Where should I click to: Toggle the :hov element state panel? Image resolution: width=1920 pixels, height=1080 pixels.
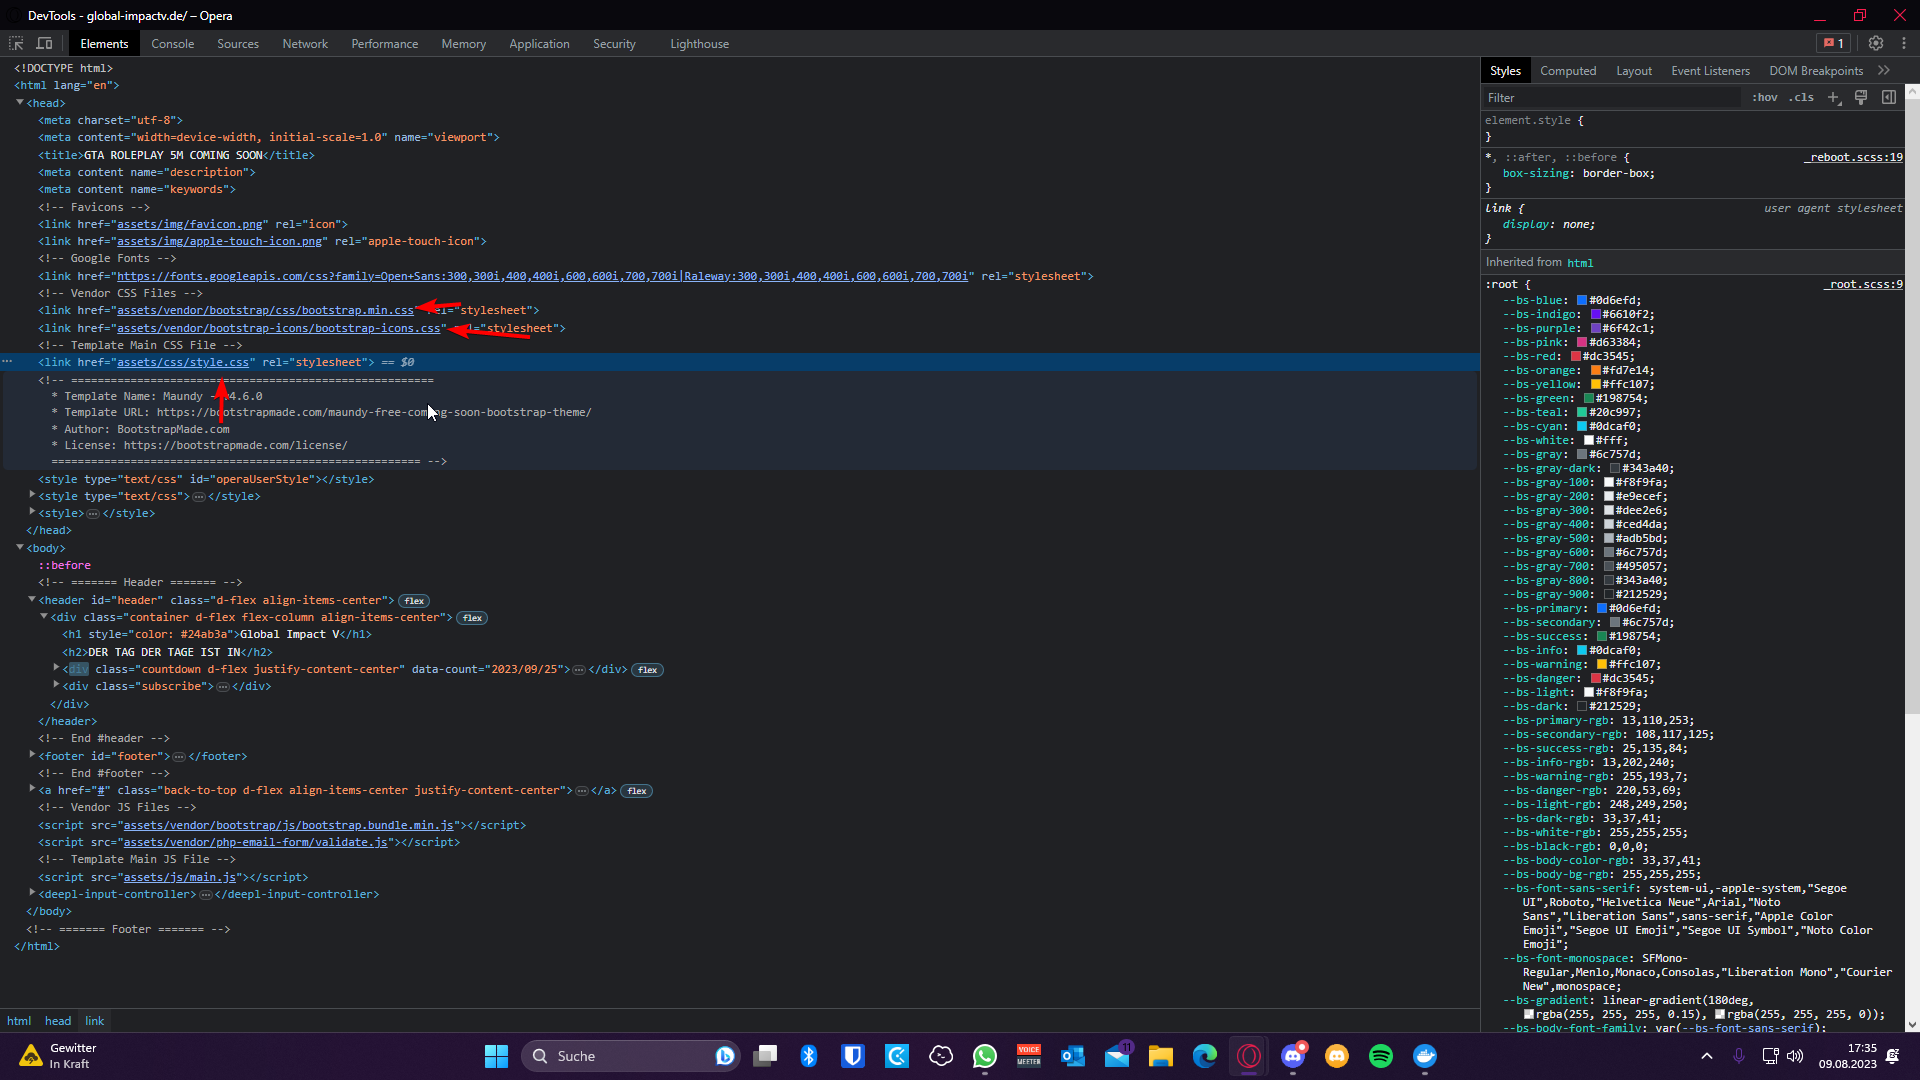(x=1764, y=98)
